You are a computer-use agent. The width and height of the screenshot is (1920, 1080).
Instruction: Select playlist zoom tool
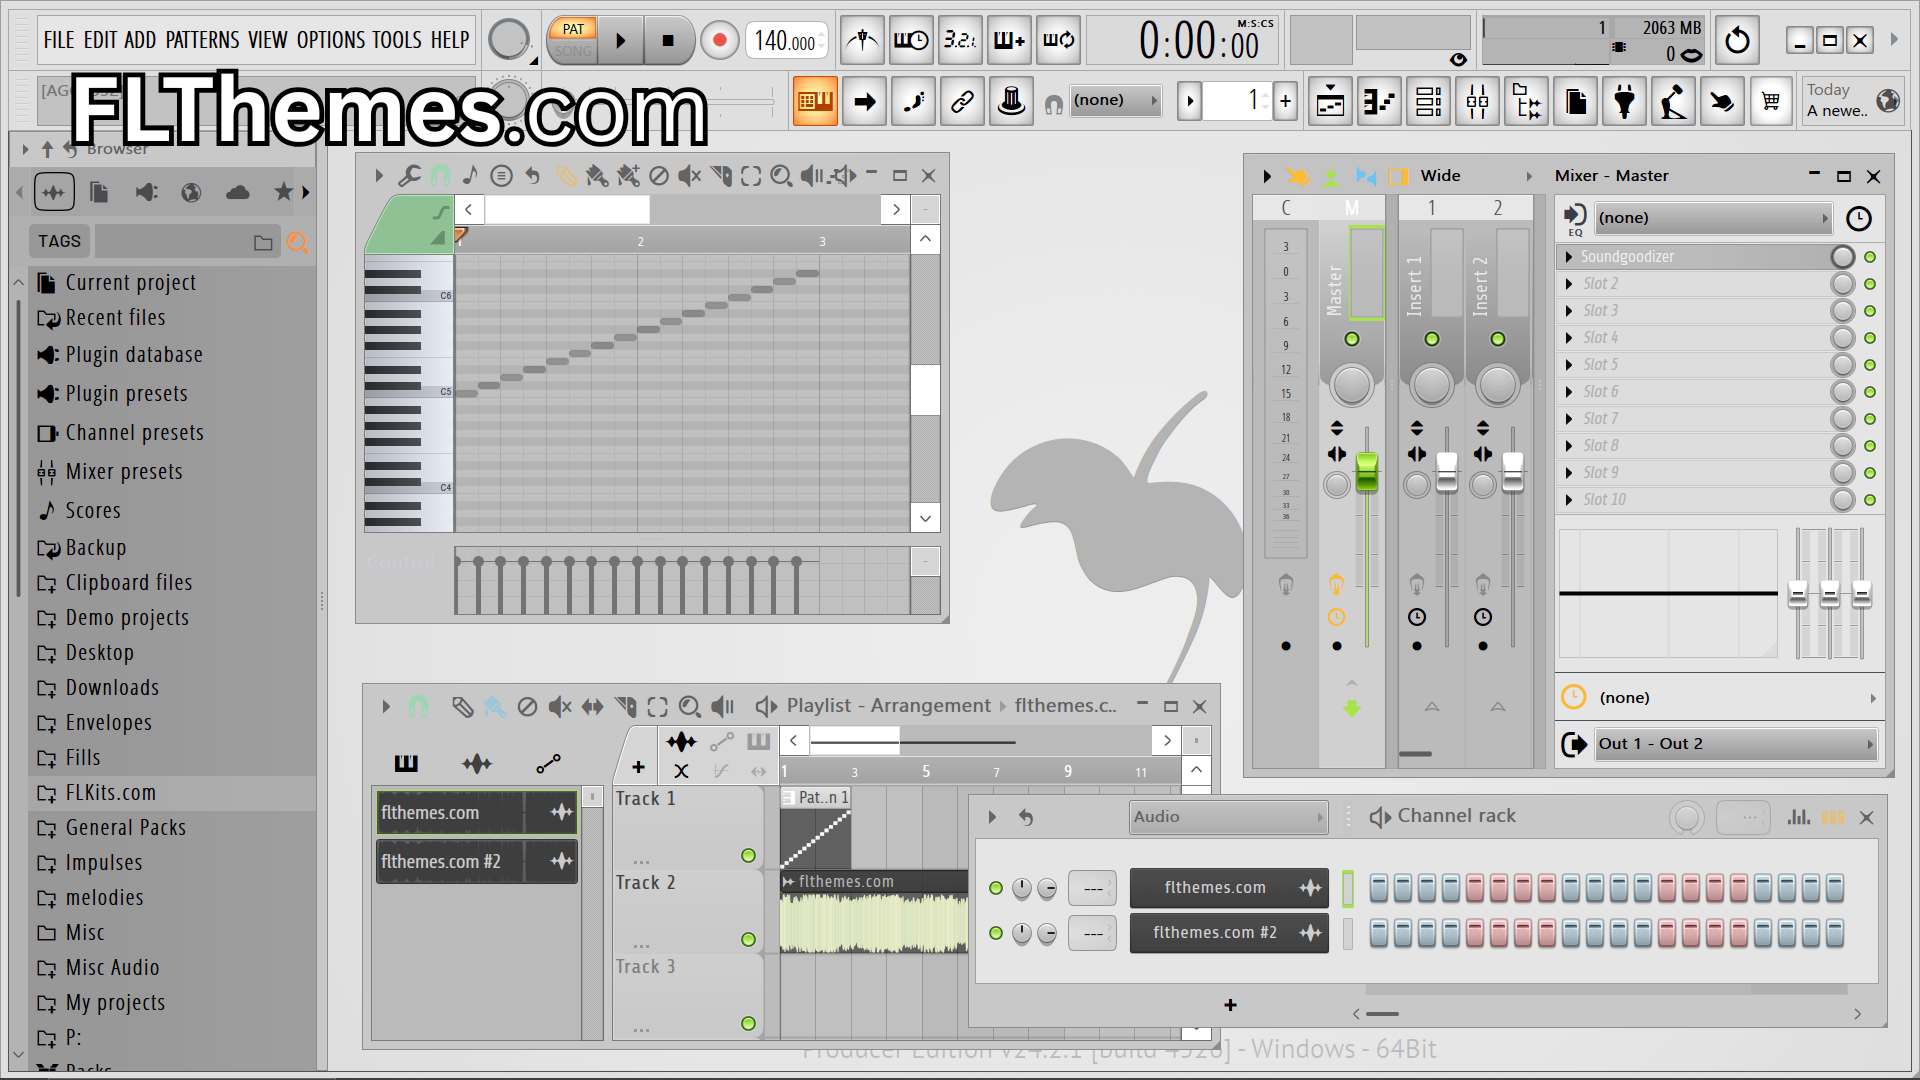click(x=689, y=707)
